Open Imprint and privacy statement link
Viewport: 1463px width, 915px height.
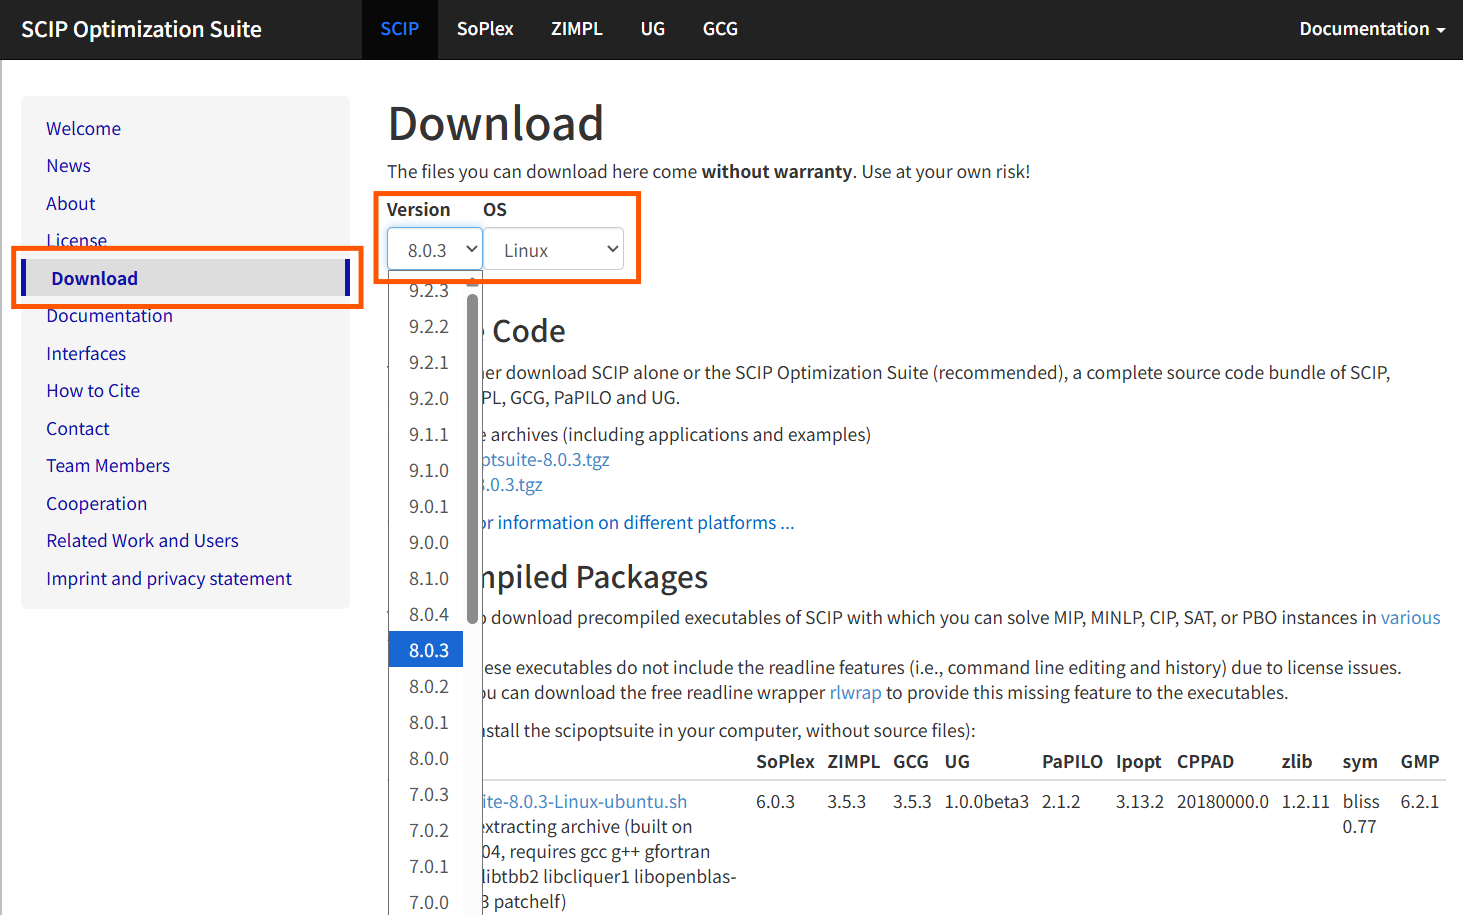click(169, 579)
